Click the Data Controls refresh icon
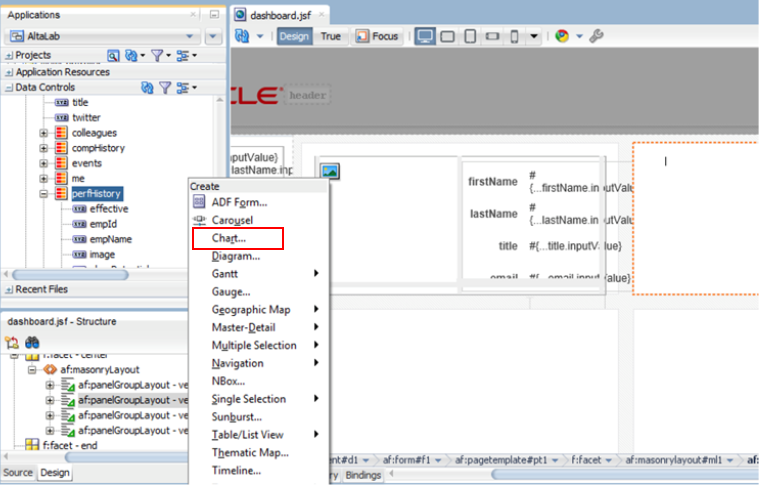The image size is (760, 486). (147, 88)
